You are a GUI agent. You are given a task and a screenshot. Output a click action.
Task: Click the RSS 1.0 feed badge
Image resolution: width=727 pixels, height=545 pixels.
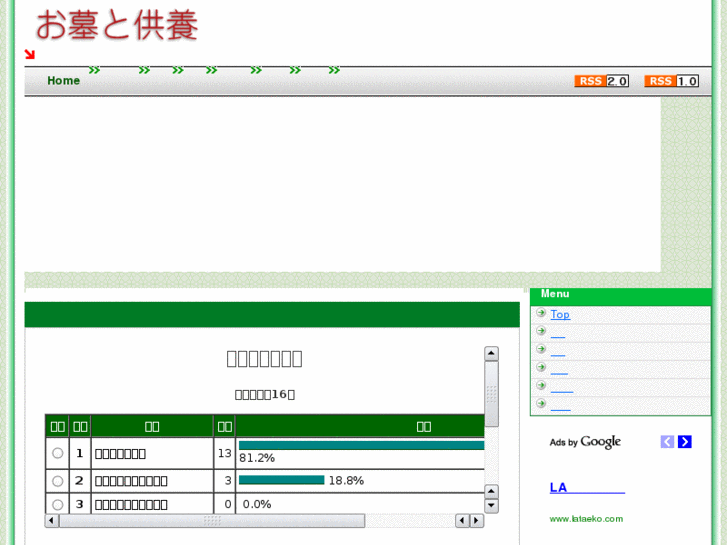pos(671,81)
